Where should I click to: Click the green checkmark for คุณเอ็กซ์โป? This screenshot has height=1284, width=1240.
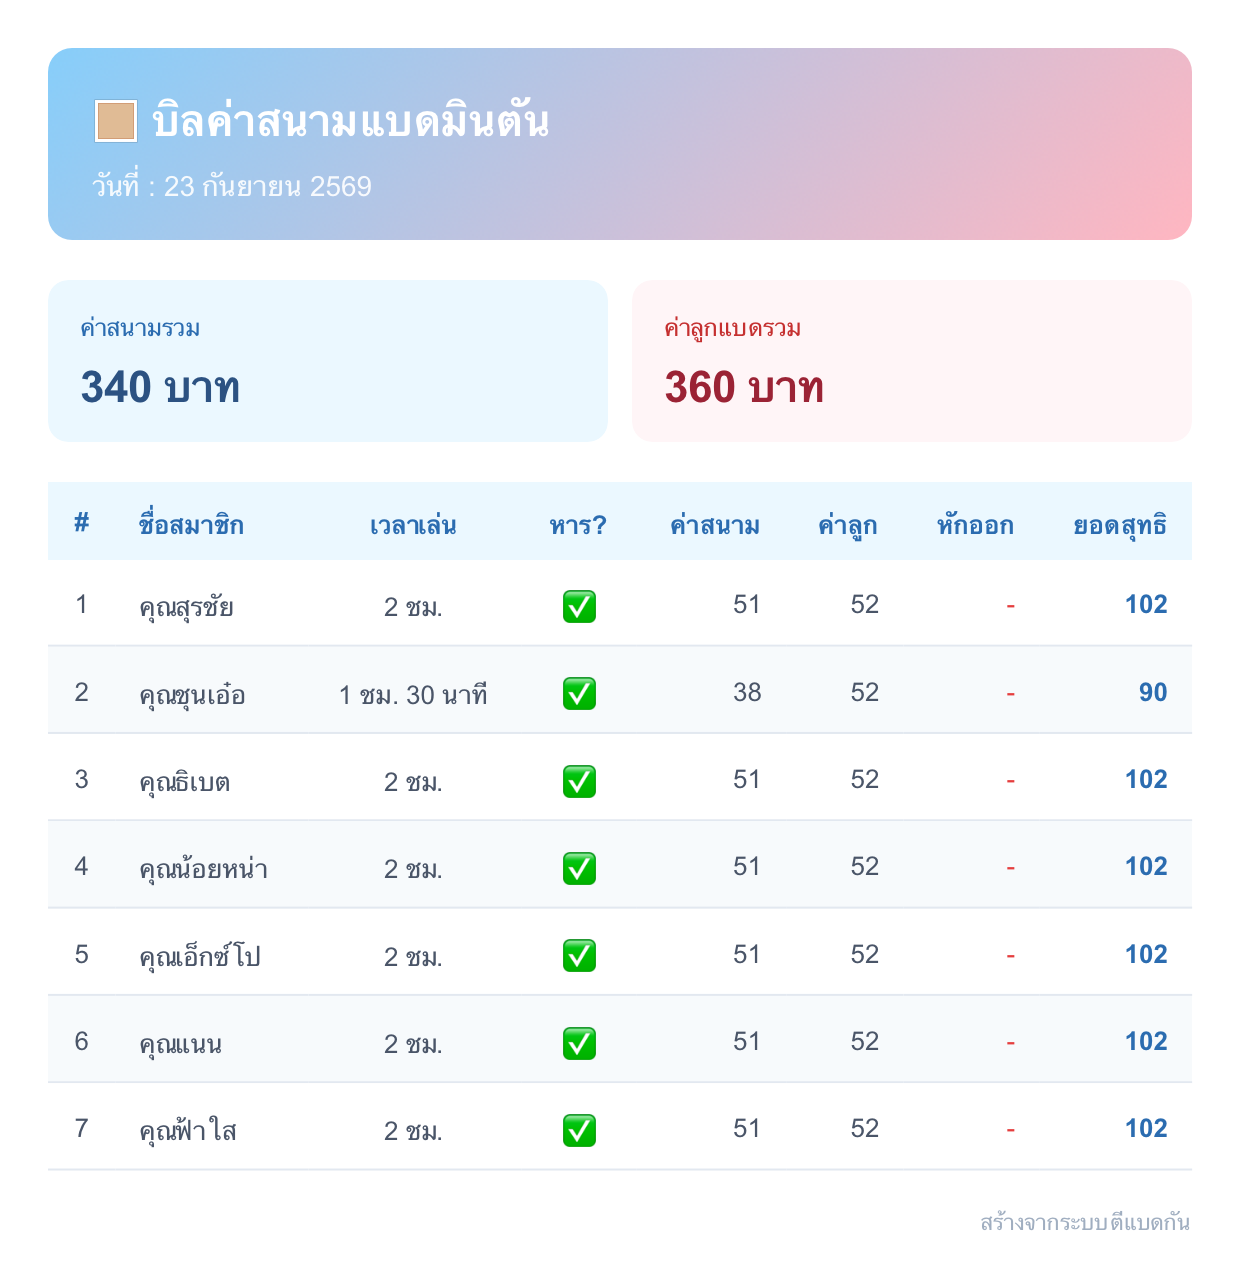(579, 955)
